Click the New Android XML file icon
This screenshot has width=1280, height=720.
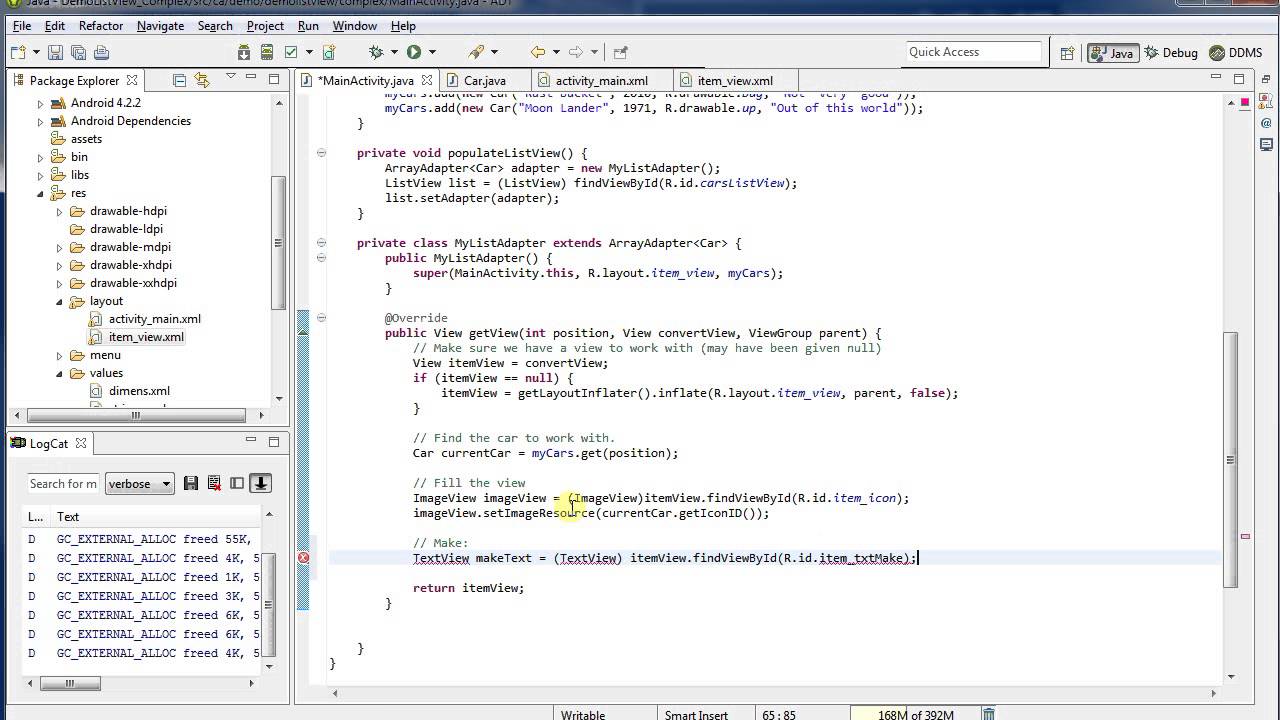[x=329, y=52]
